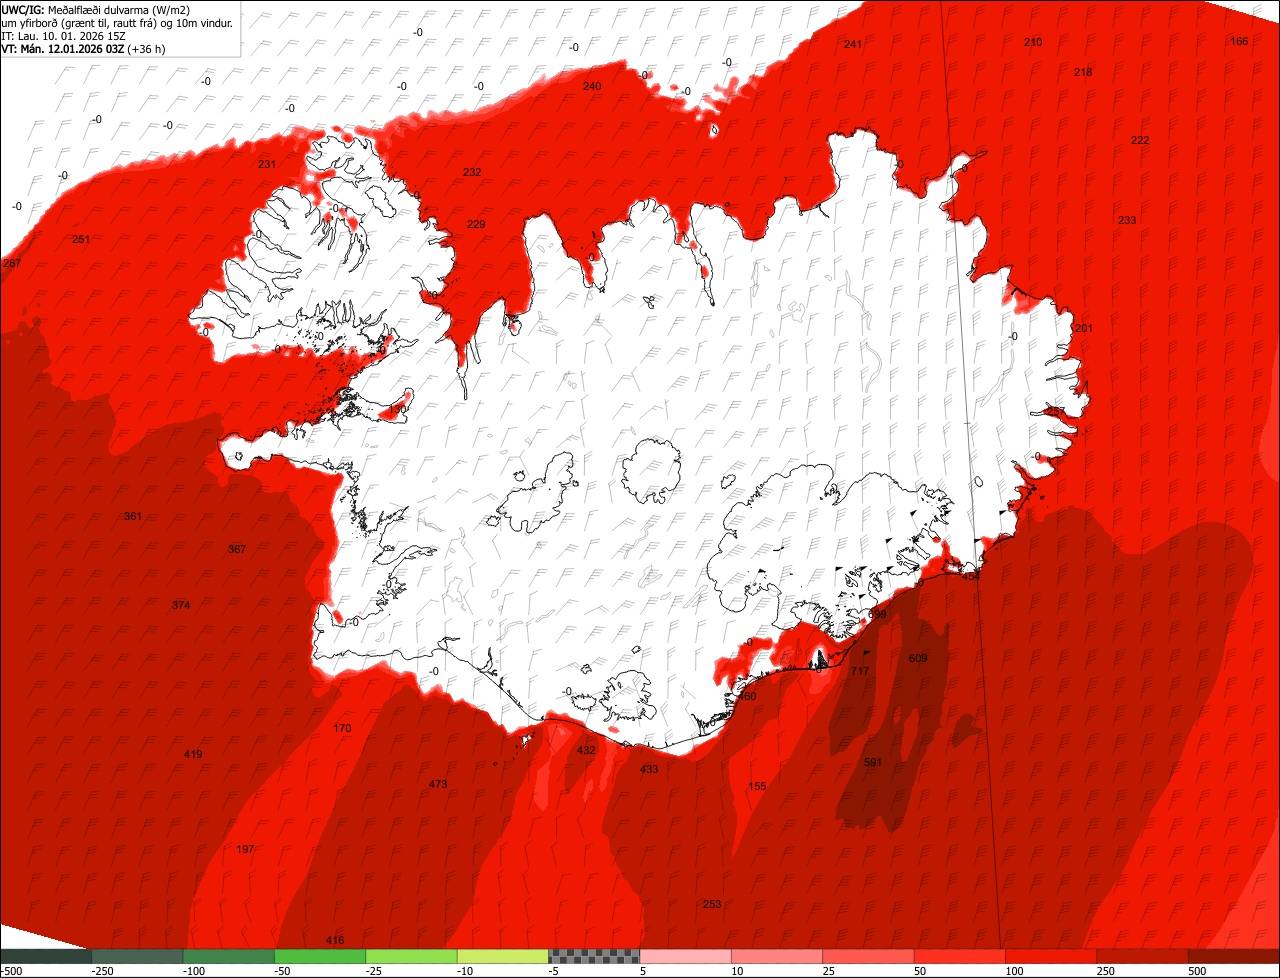Image resolution: width=1280 pixels, height=978 pixels.
Task: Click the flux value 433 off the south coast
Action: coord(649,769)
